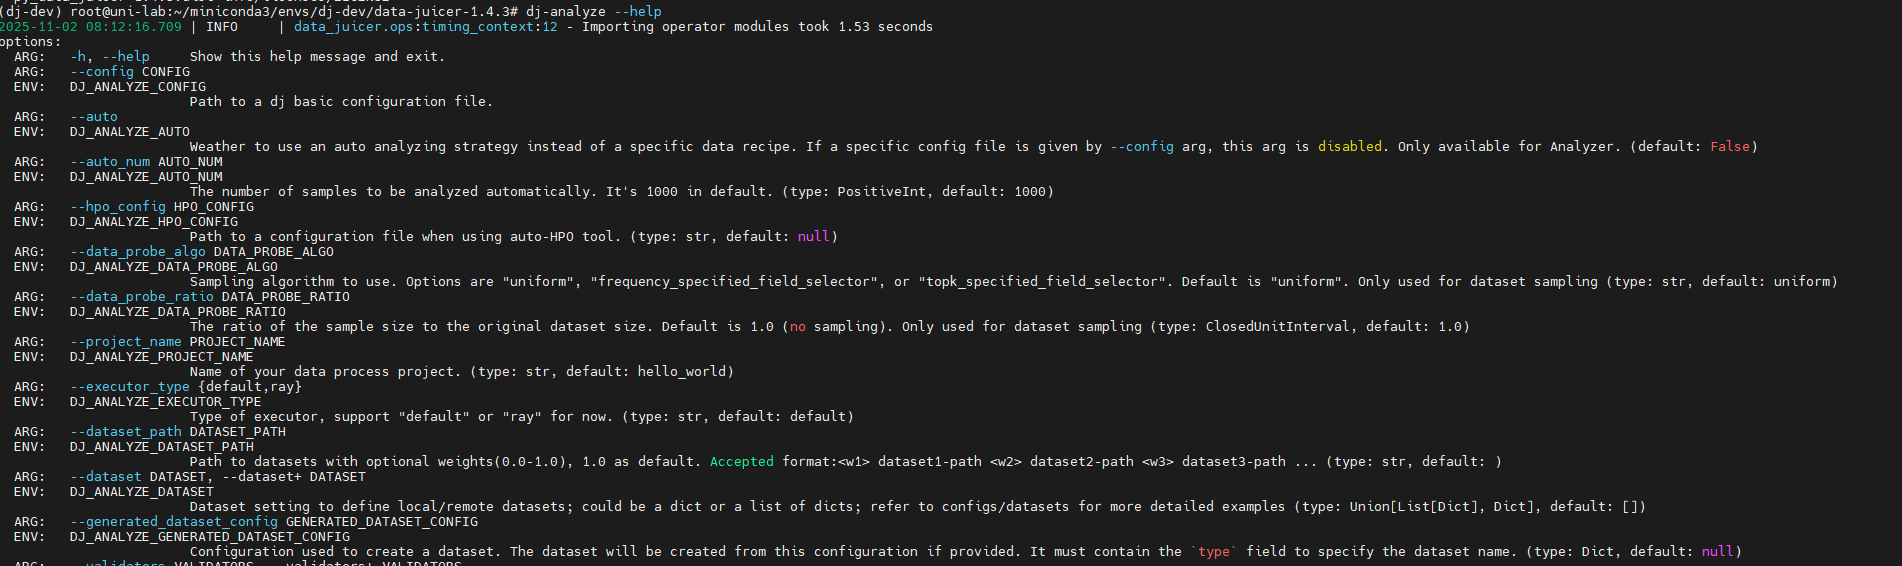Click 'Importing operator modules took 1.53 seconds'
Screen dimensions: 1902x566
(x=757, y=26)
